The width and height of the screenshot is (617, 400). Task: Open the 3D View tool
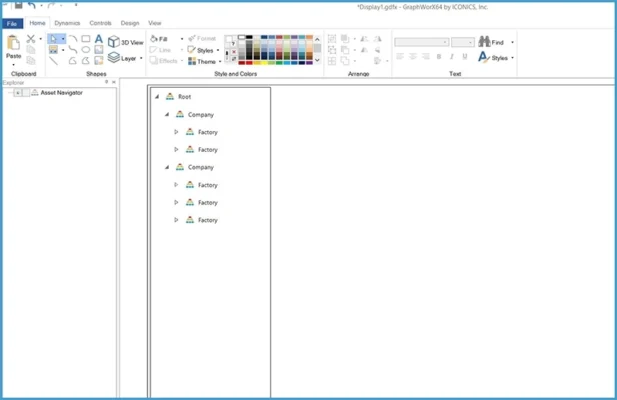point(126,42)
